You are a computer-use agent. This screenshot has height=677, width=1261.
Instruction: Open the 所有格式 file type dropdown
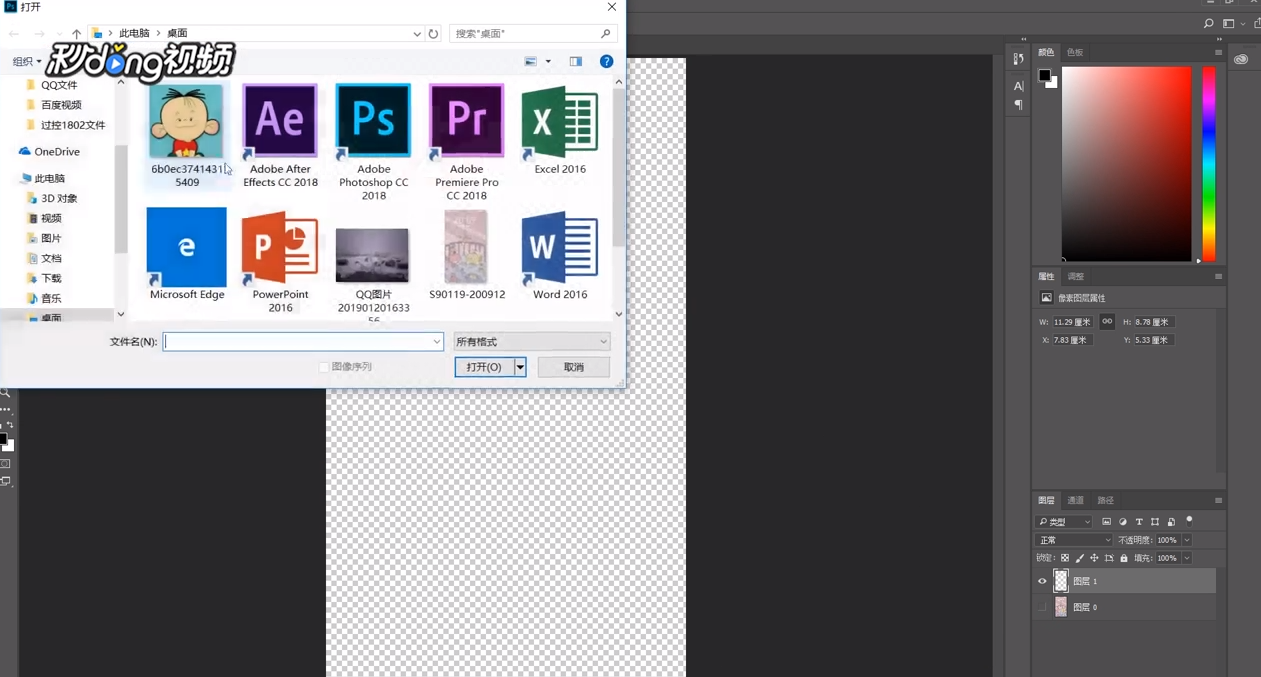pyautogui.click(x=532, y=342)
